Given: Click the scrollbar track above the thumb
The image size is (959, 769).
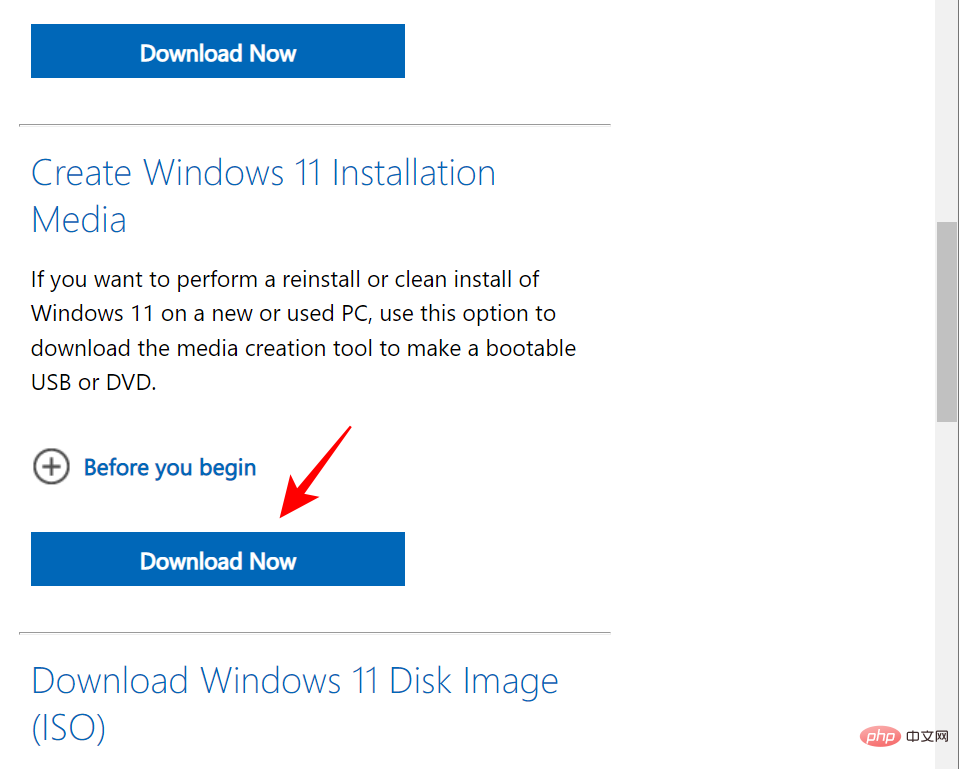Looking at the screenshot, I should pyautogui.click(x=947, y=110).
